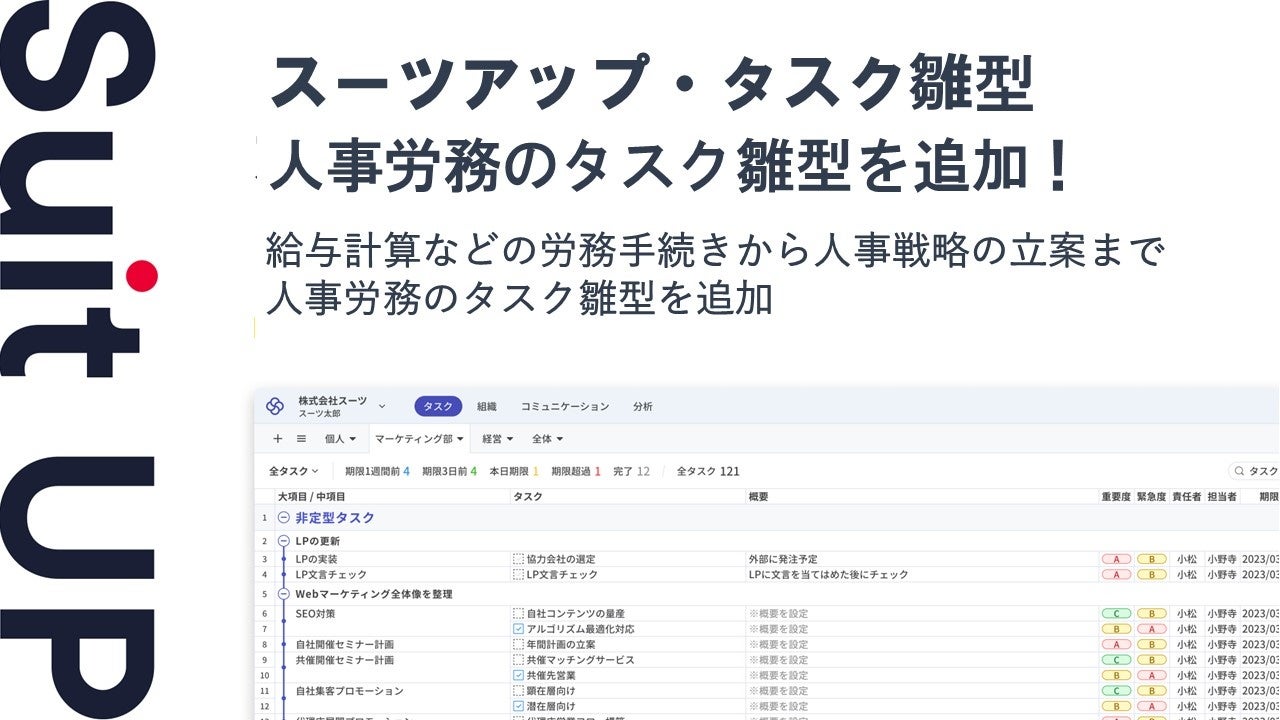Screen dimensions: 1280x720
Task: Switch to the 組織 tab
Action: 487,407
